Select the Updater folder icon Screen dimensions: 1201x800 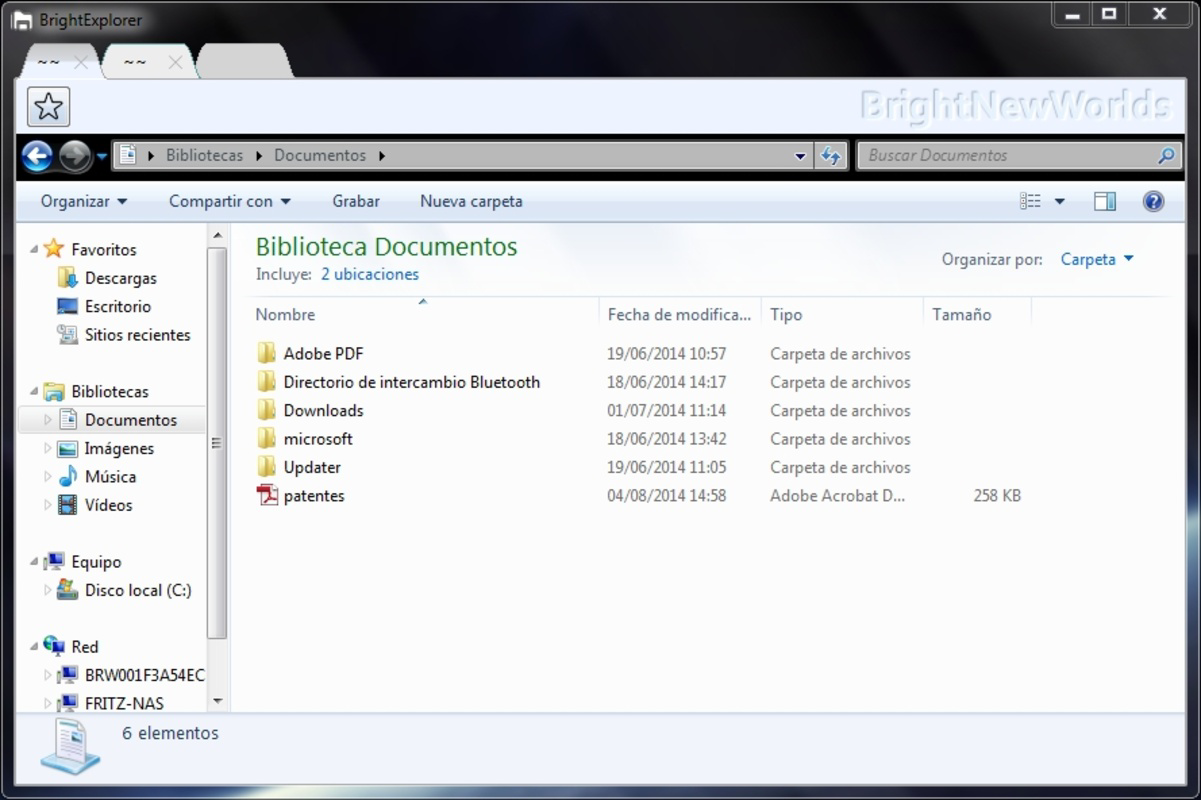point(267,467)
